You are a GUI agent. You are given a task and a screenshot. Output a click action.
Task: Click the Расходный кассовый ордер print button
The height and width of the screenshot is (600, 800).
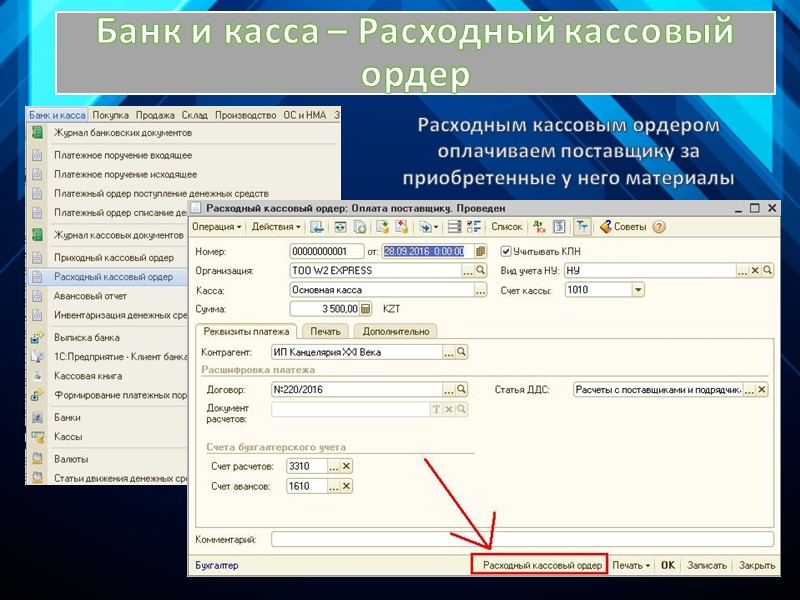539,565
